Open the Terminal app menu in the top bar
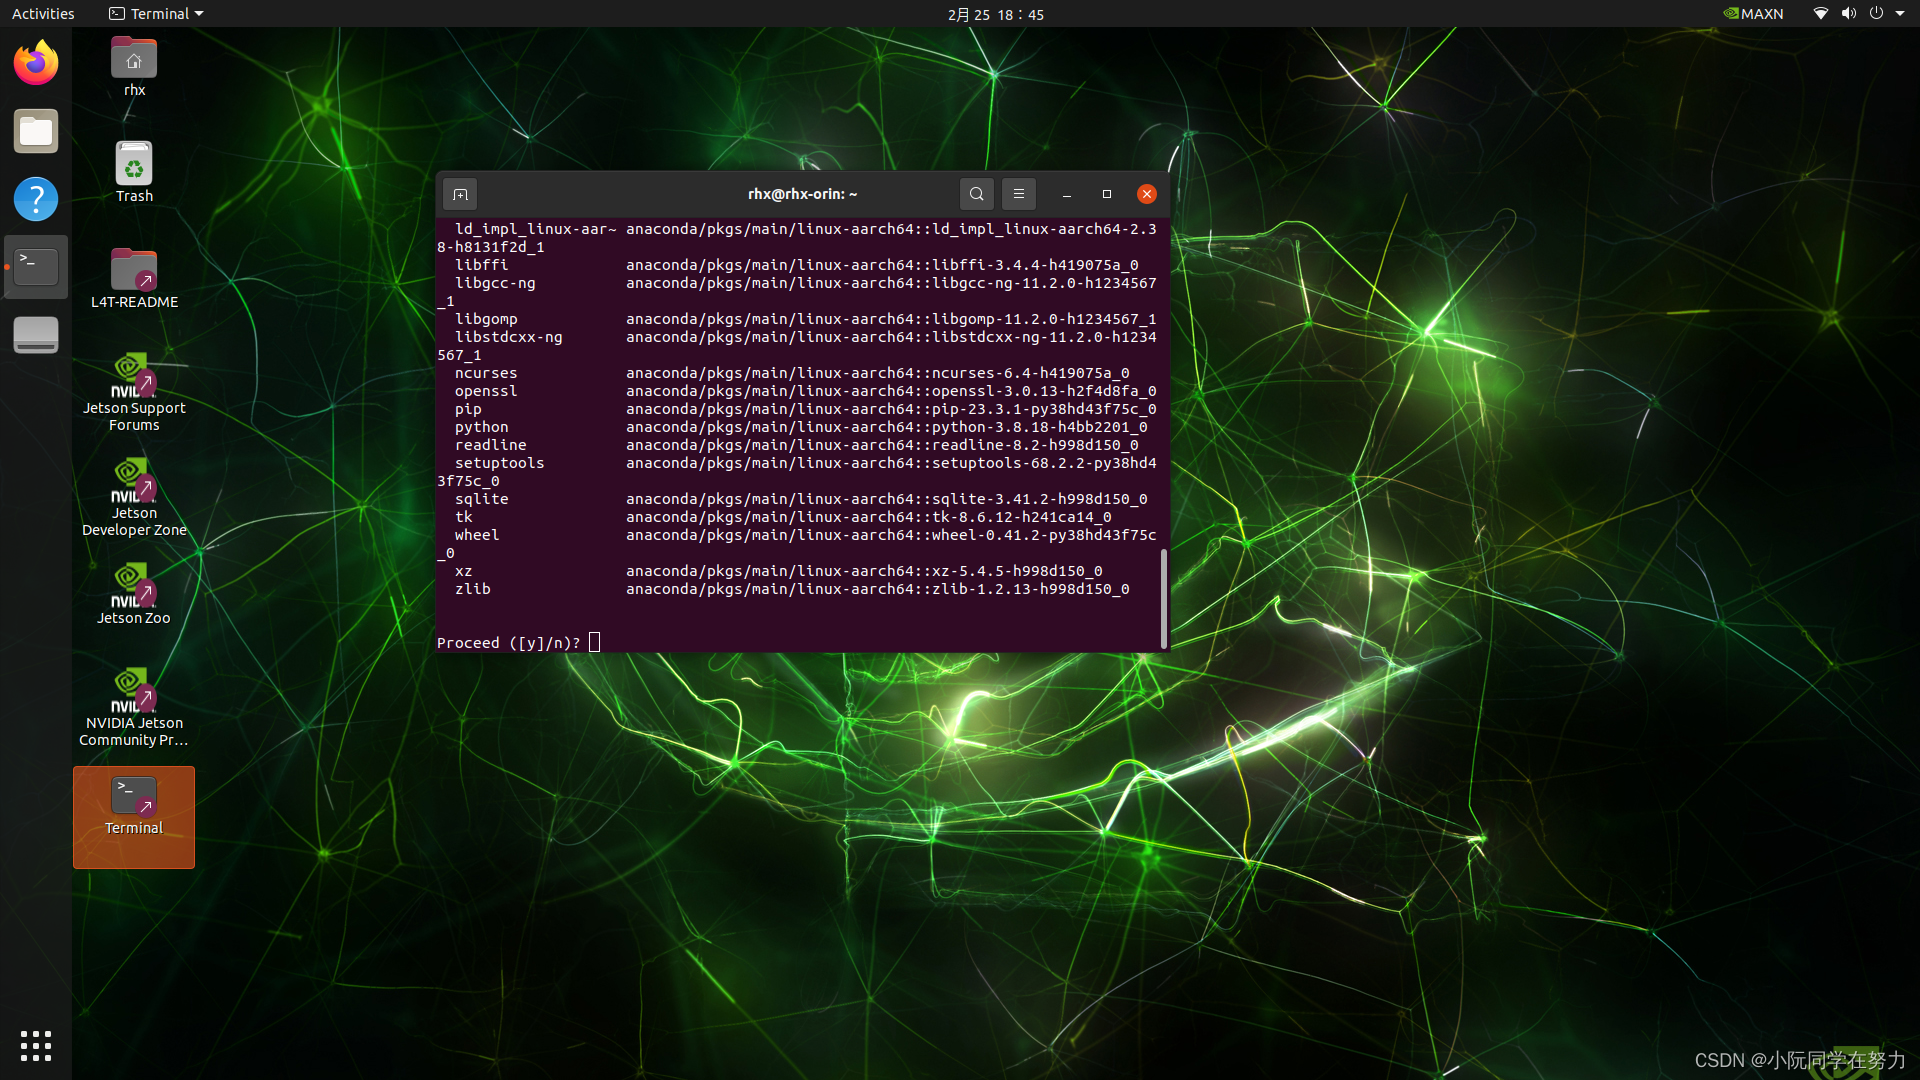Image resolution: width=1920 pixels, height=1080 pixels. click(x=156, y=14)
